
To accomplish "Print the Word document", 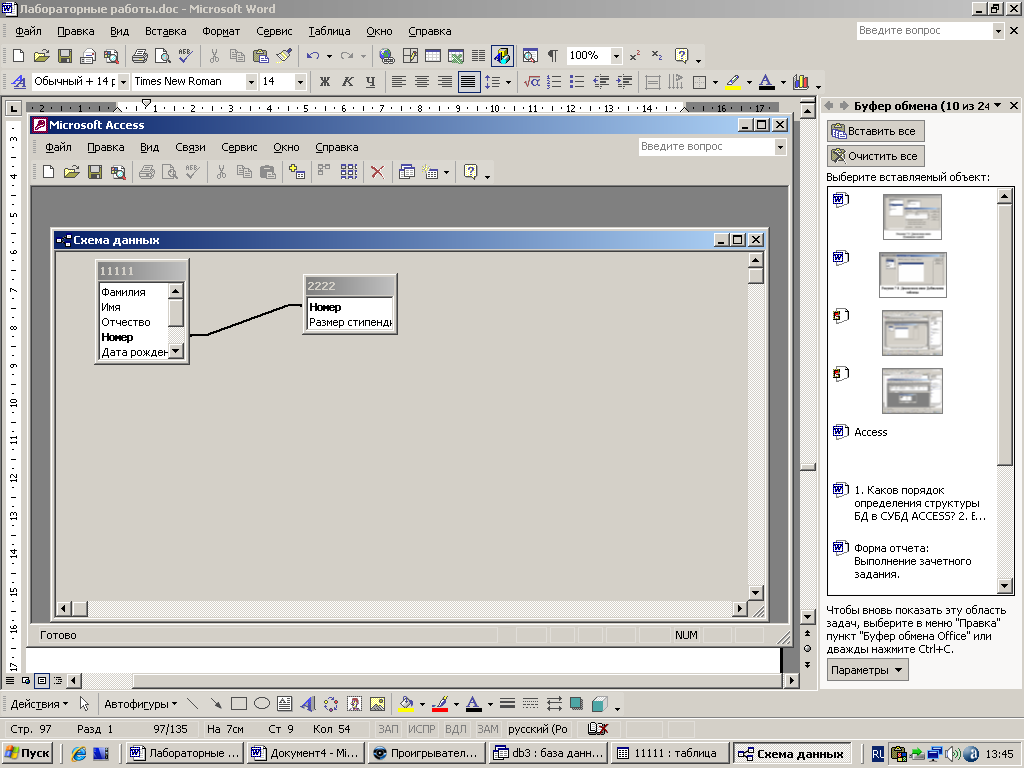I will (139, 56).
